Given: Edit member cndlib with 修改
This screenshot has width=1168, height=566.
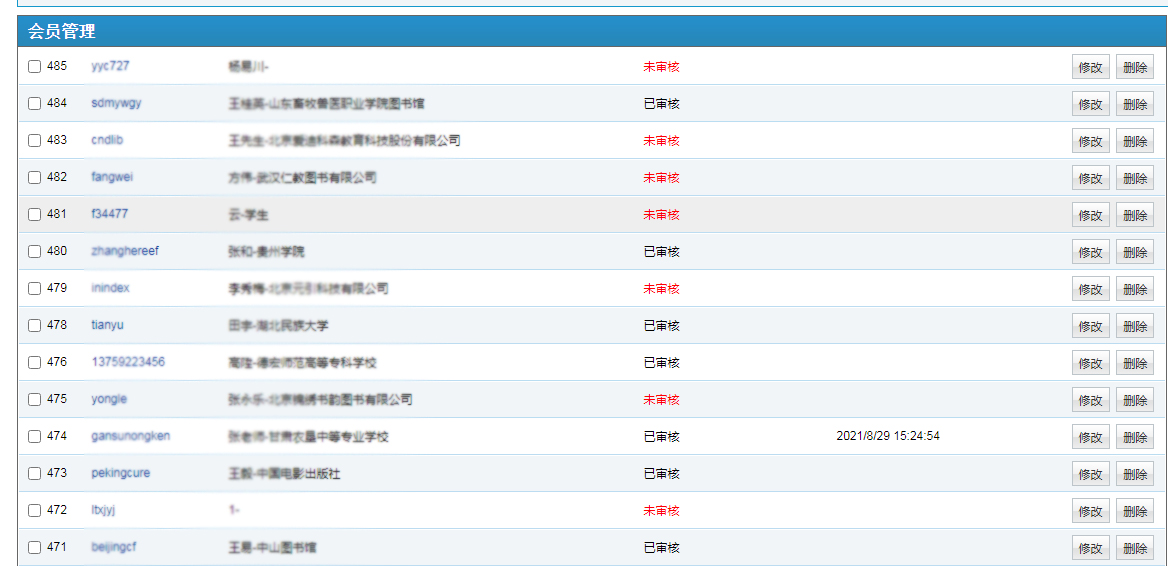Looking at the screenshot, I should pyautogui.click(x=1090, y=141).
